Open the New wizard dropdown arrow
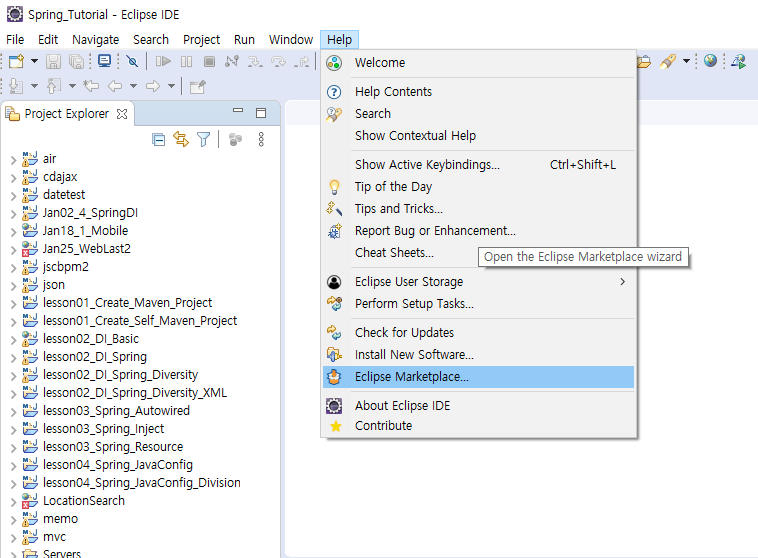Viewport: 758px width, 558px height. 34,61
